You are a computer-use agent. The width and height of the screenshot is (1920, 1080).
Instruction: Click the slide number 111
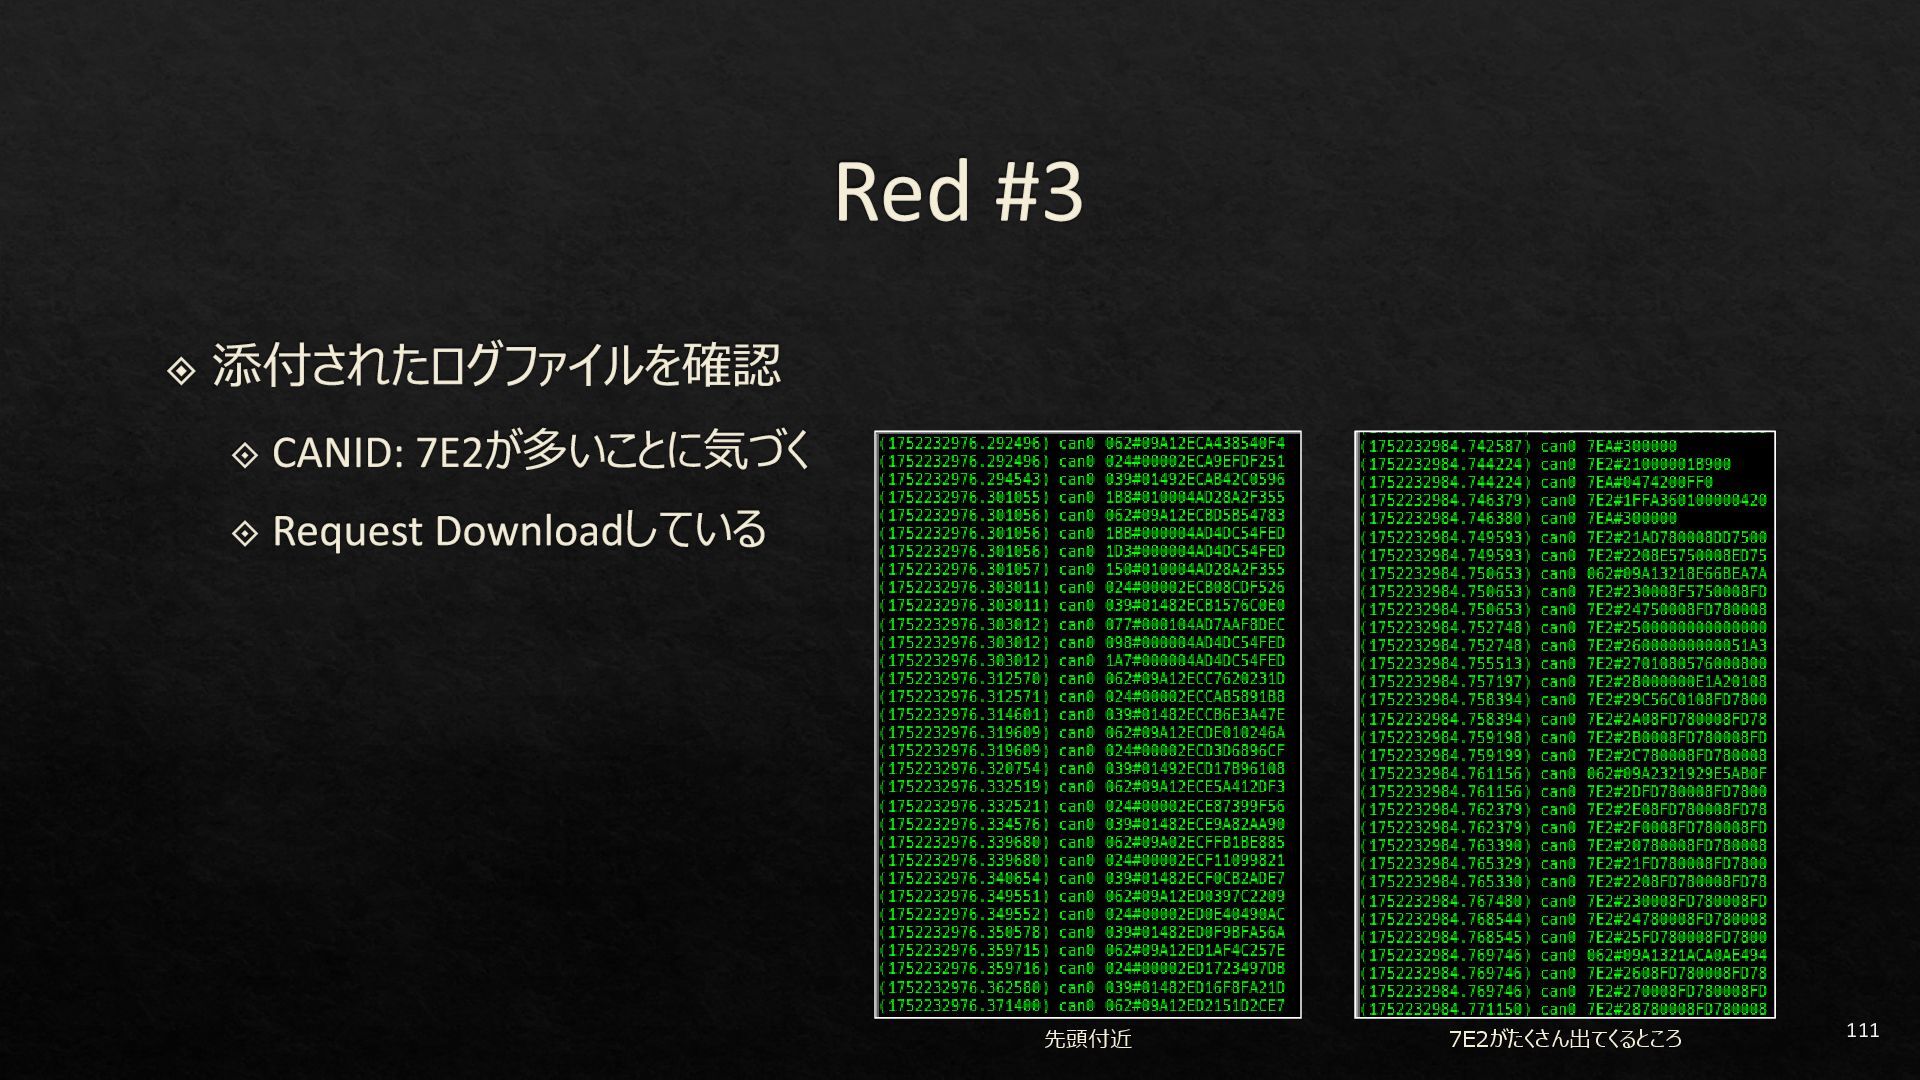point(1862,1031)
